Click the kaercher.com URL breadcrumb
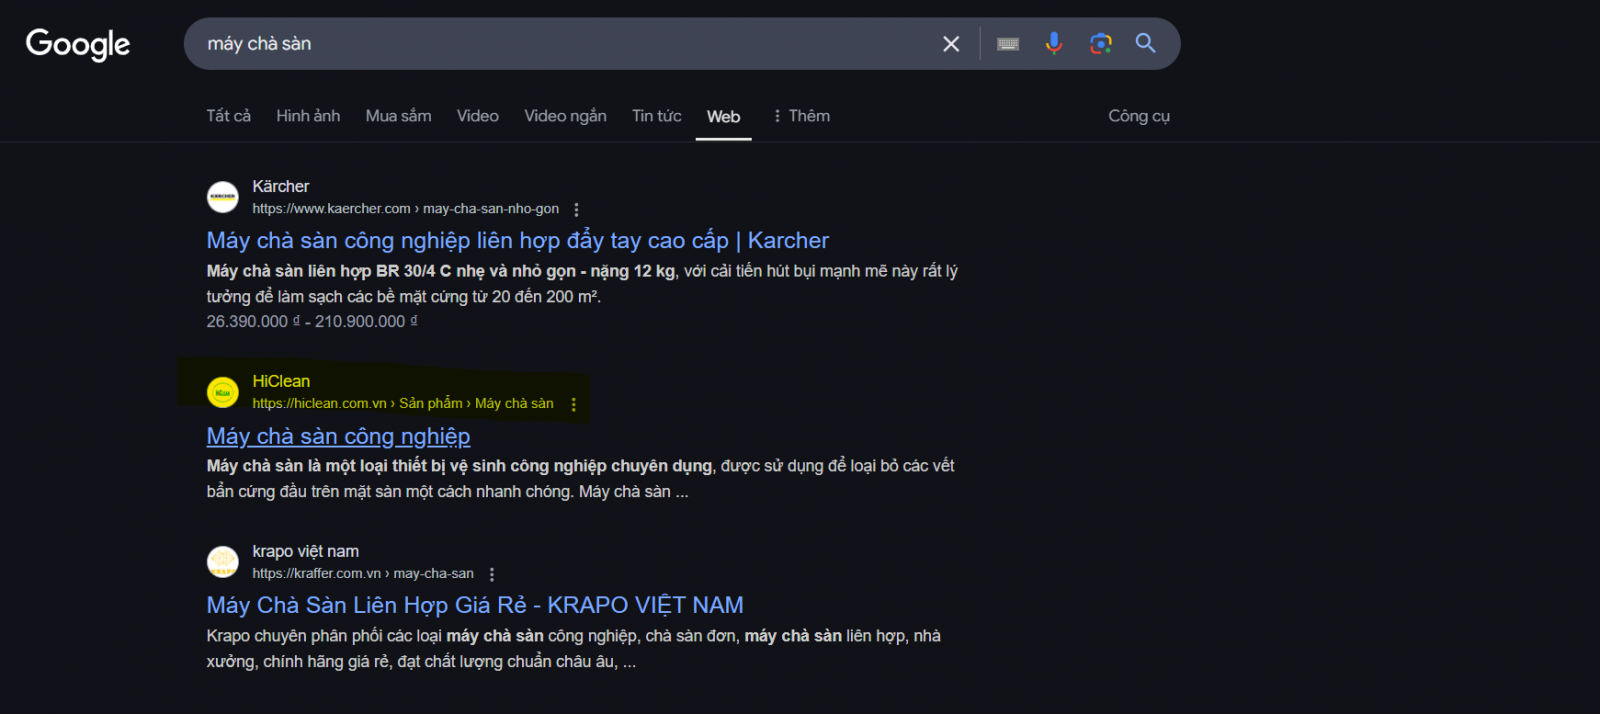The height and width of the screenshot is (714, 1600). [x=405, y=209]
